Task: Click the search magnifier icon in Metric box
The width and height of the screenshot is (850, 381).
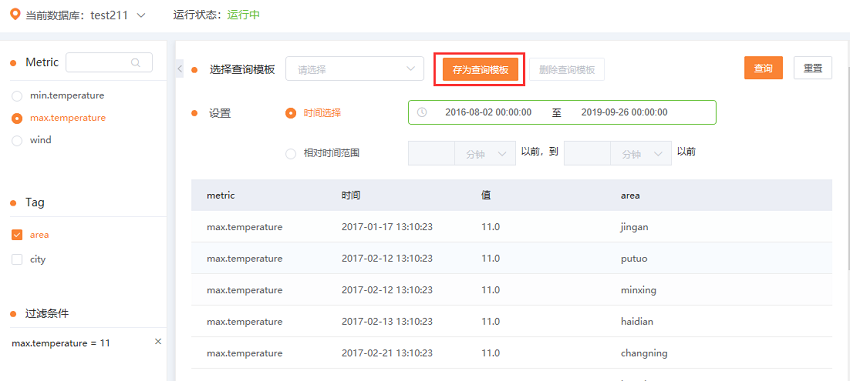Action: pos(136,62)
